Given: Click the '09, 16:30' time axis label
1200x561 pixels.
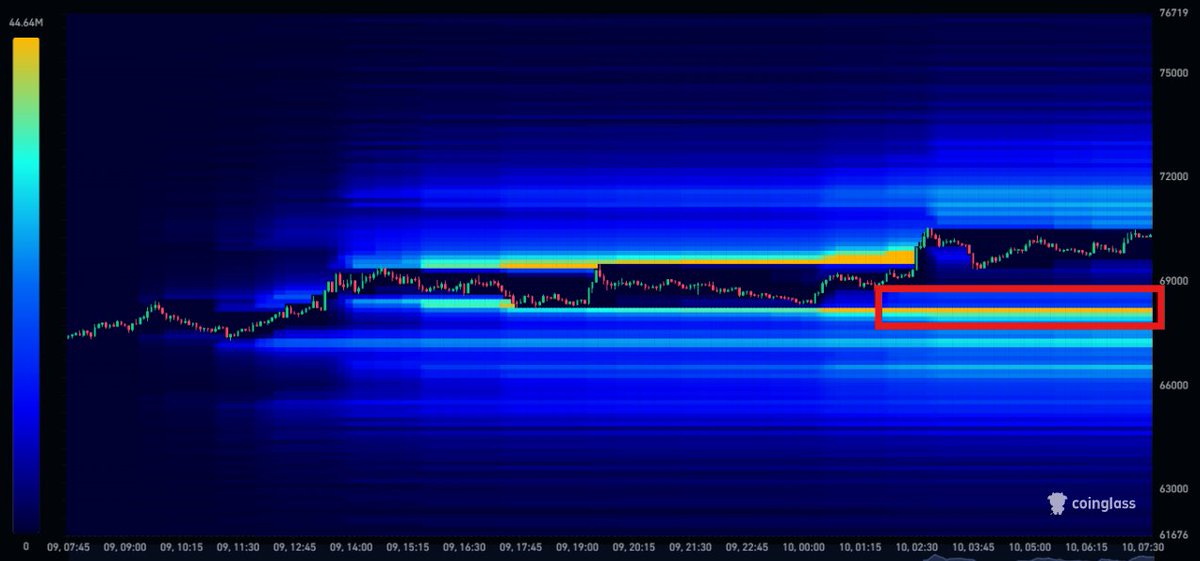Looking at the screenshot, I should (x=464, y=548).
